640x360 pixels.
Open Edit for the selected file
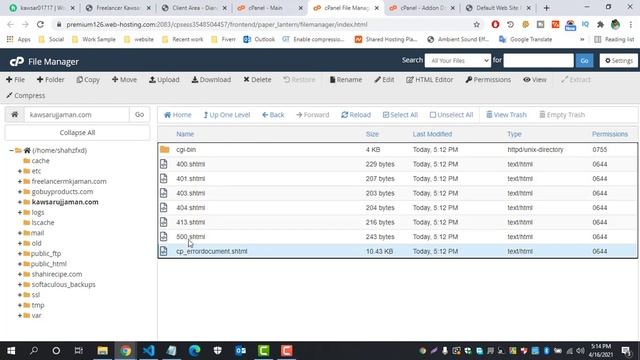pos(384,80)
